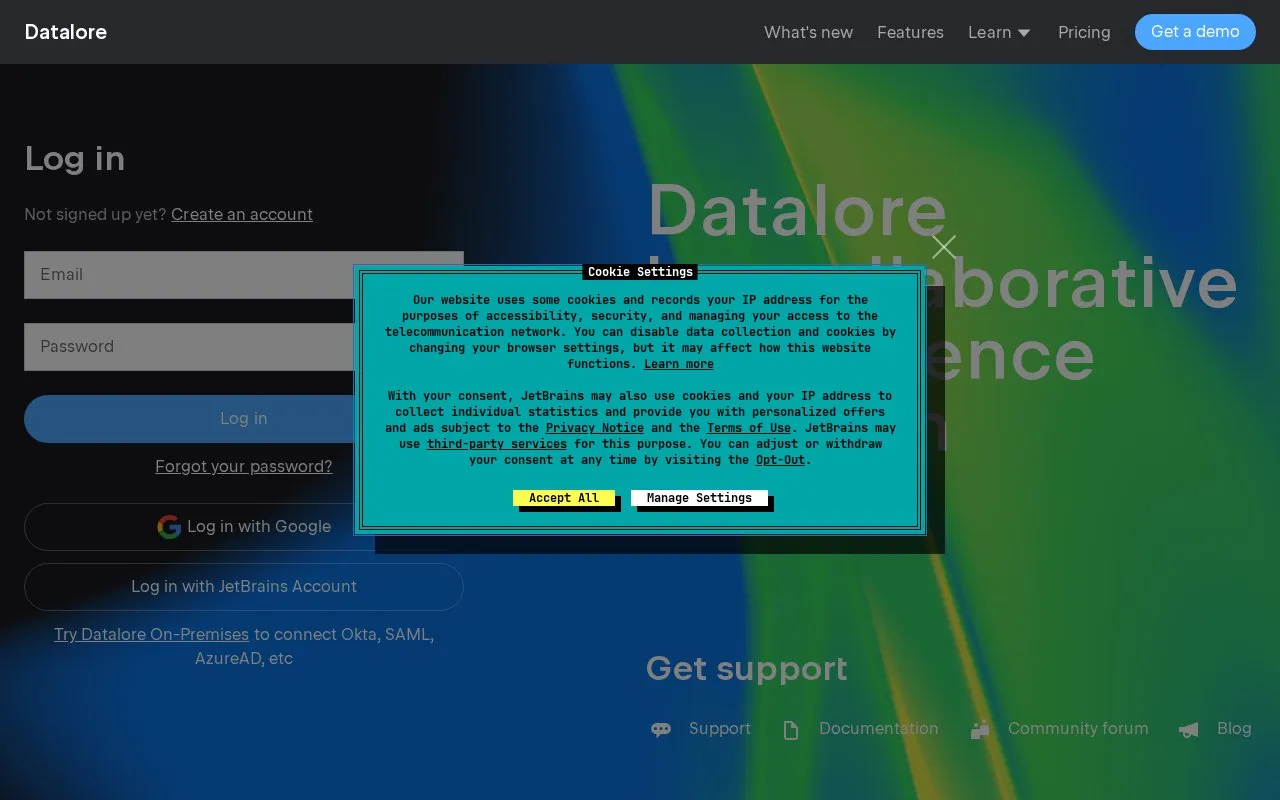Viewport: 1280px width, 800px height.
Task: Open the Blog link
Action: [x=1234, y=728]
